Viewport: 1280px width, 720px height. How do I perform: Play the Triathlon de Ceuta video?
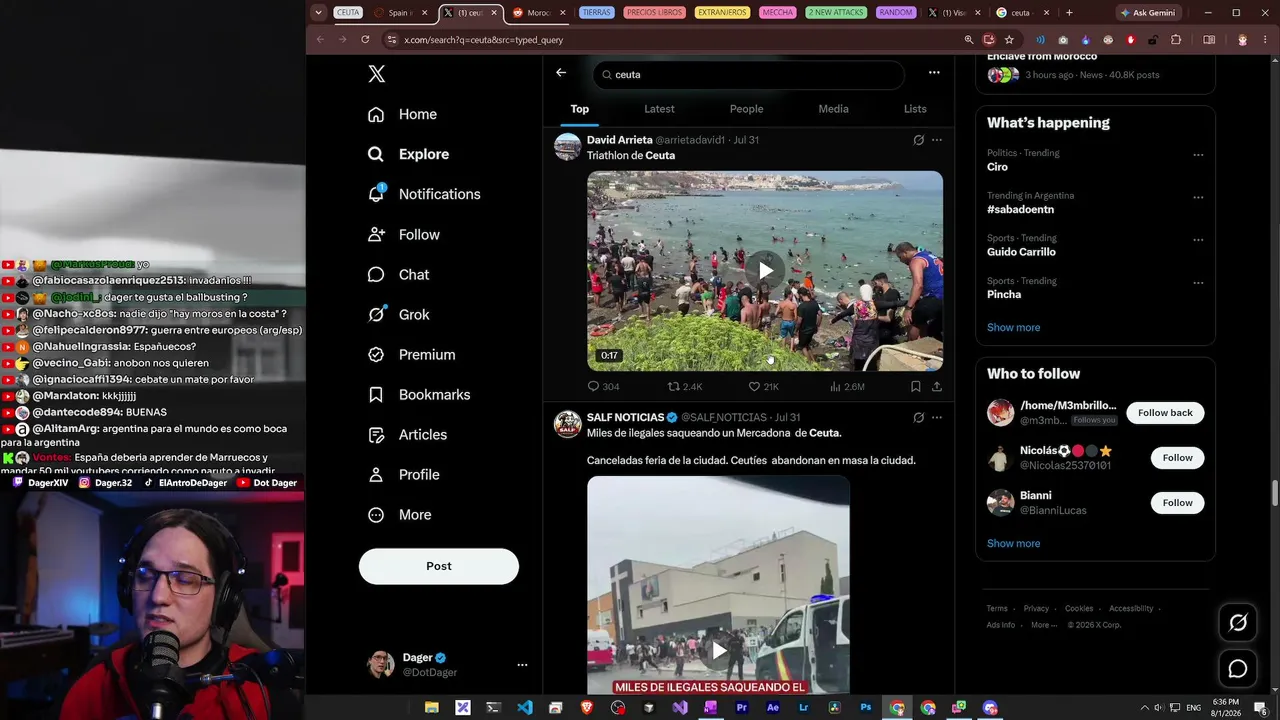(x=765, y=270)
